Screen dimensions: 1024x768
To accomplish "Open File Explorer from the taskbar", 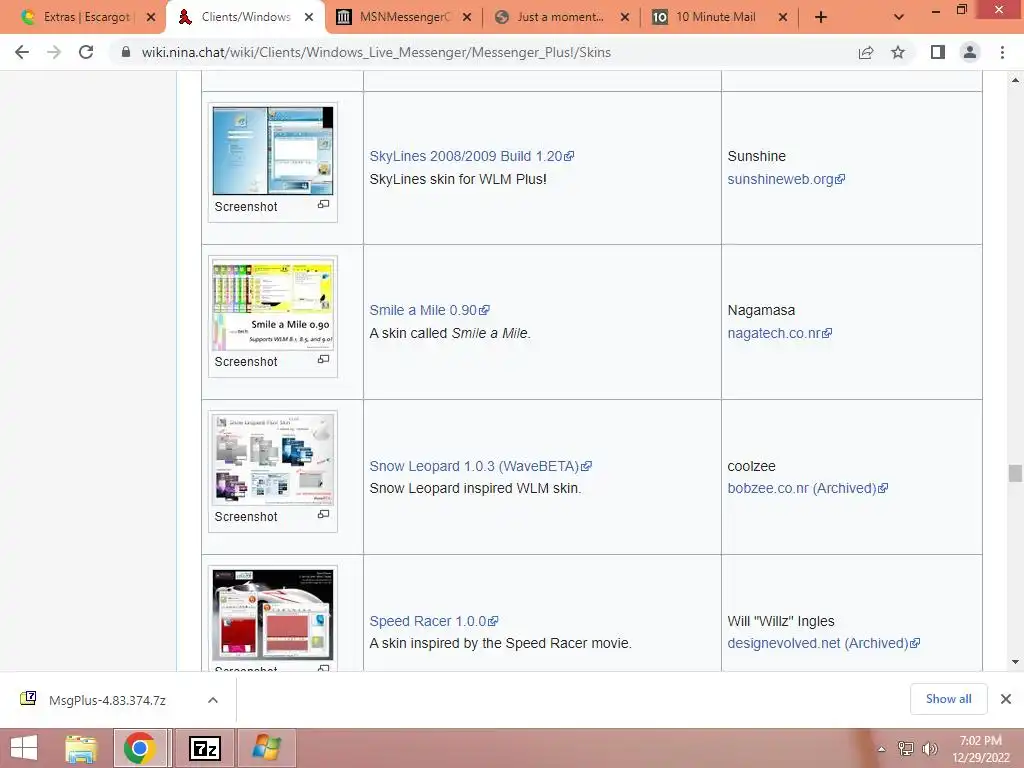I will coord(81,748).
